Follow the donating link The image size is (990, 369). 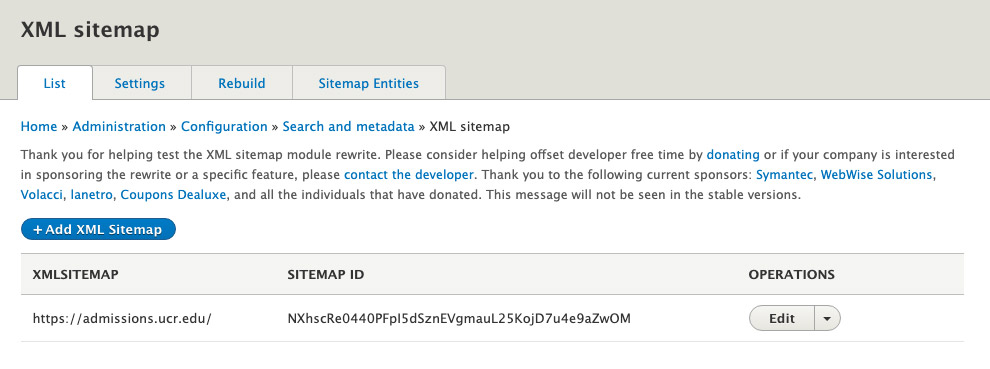[733, 154]
